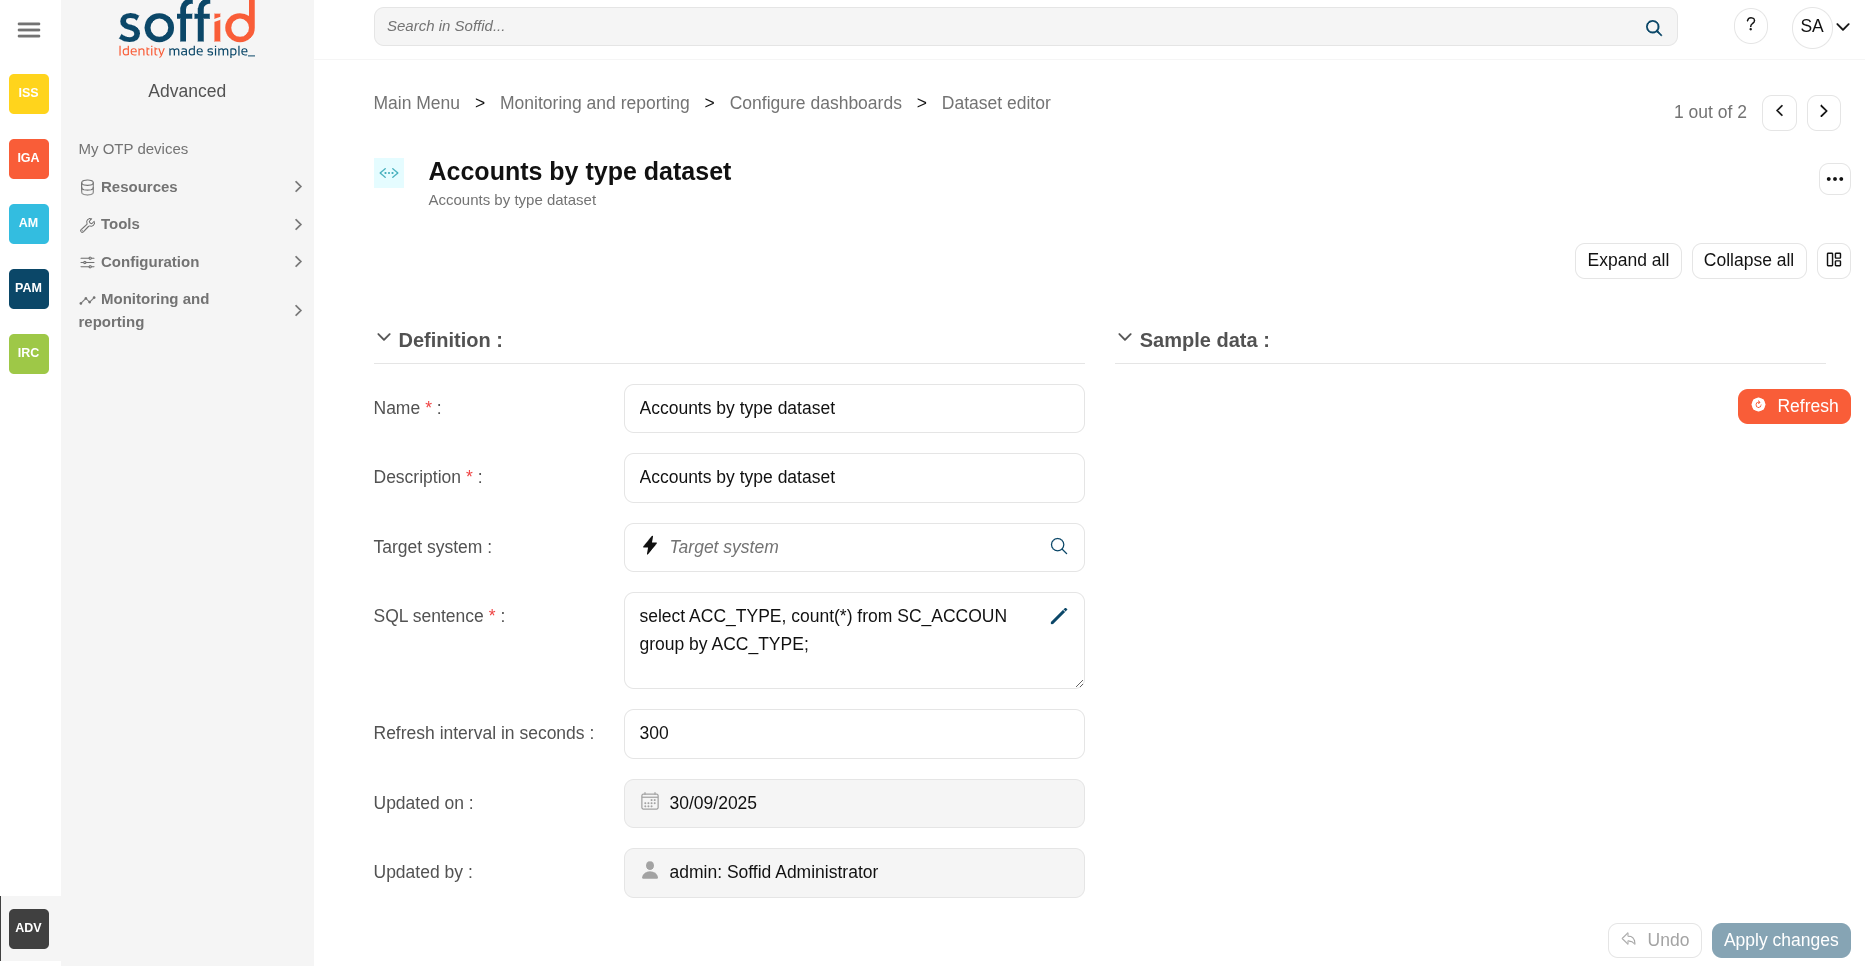Select the ISS module icon
The image size is (1865, 966).
29,93
